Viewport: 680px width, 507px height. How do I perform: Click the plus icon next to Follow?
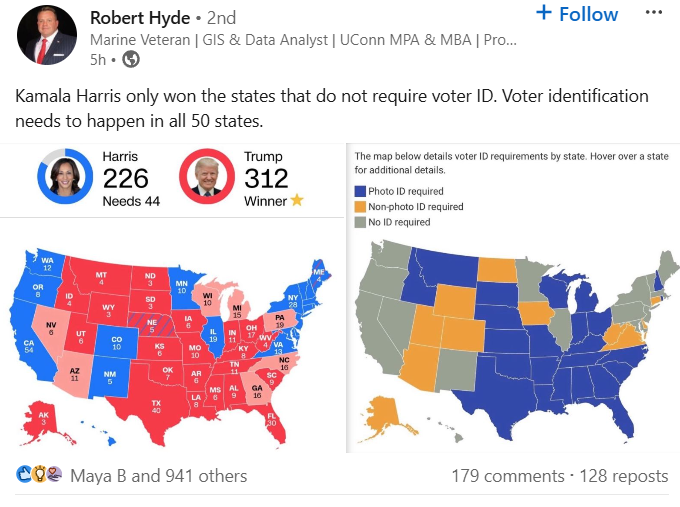tap(544, 13)
